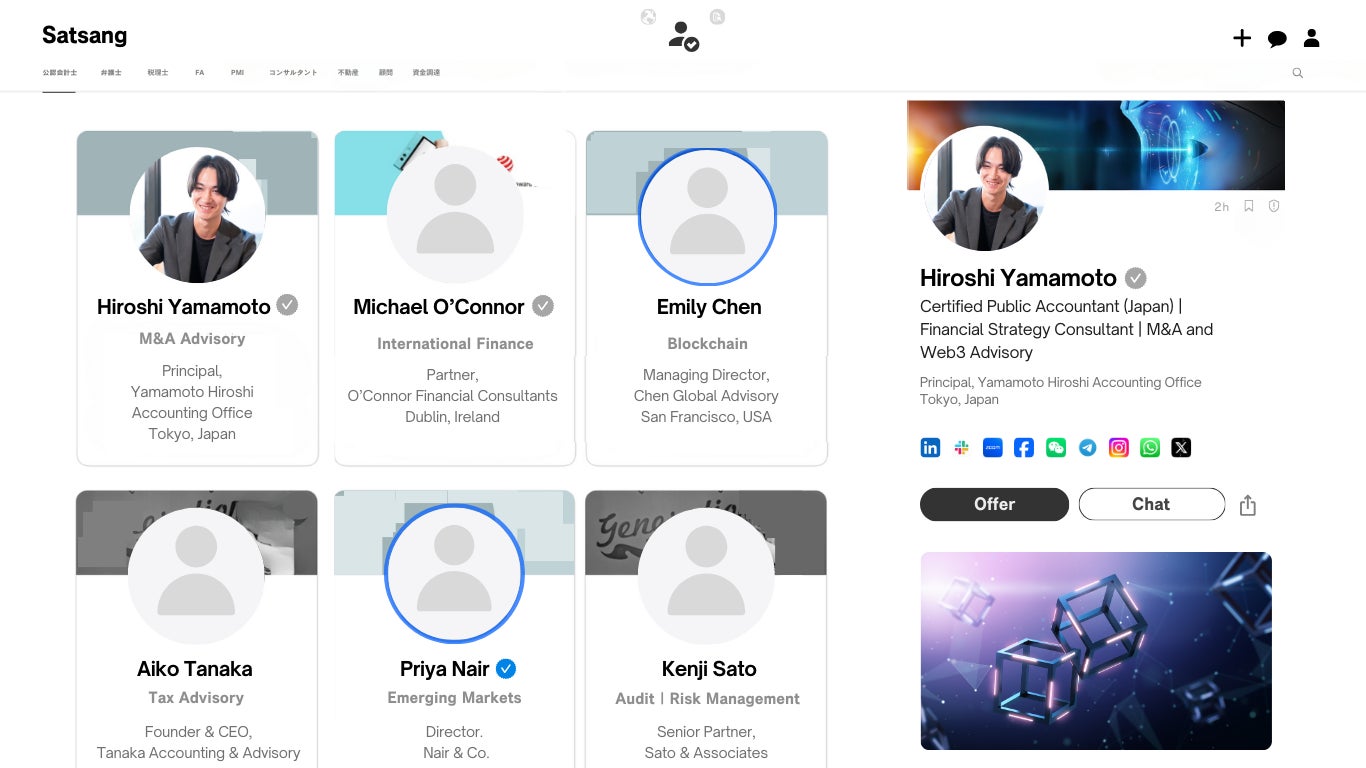This screenshot has width=1366, height=768.
Task: Click the "Emerging Markets" label
Action: pos(455,698)
